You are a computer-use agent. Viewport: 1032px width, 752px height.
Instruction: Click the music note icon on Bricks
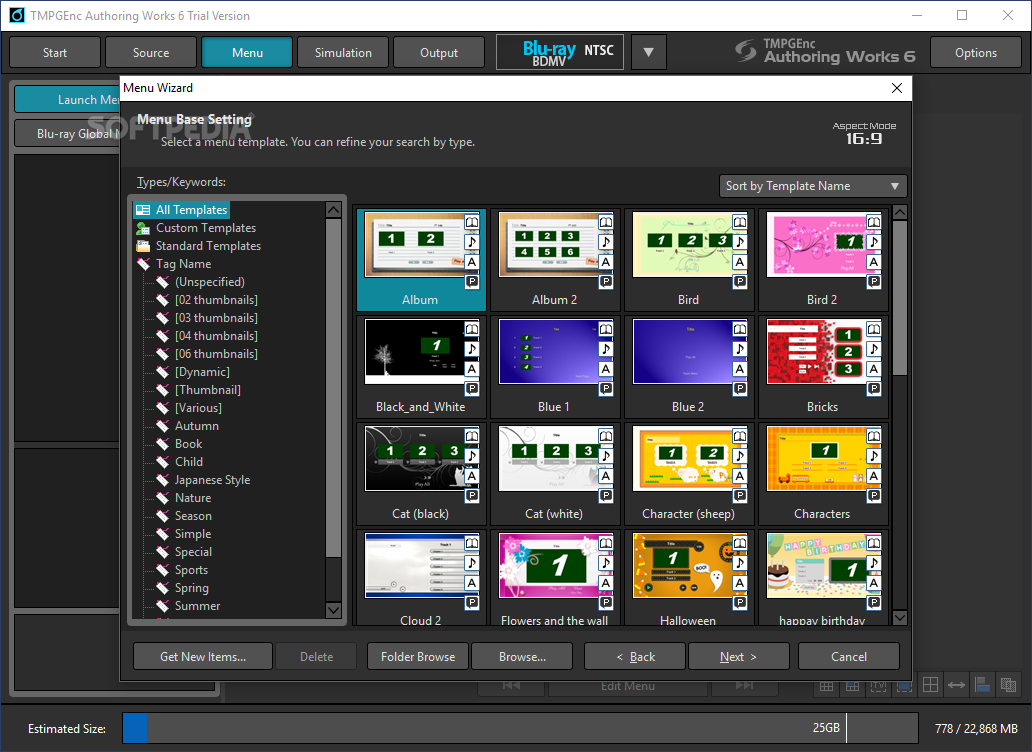(x=873, y=349)
